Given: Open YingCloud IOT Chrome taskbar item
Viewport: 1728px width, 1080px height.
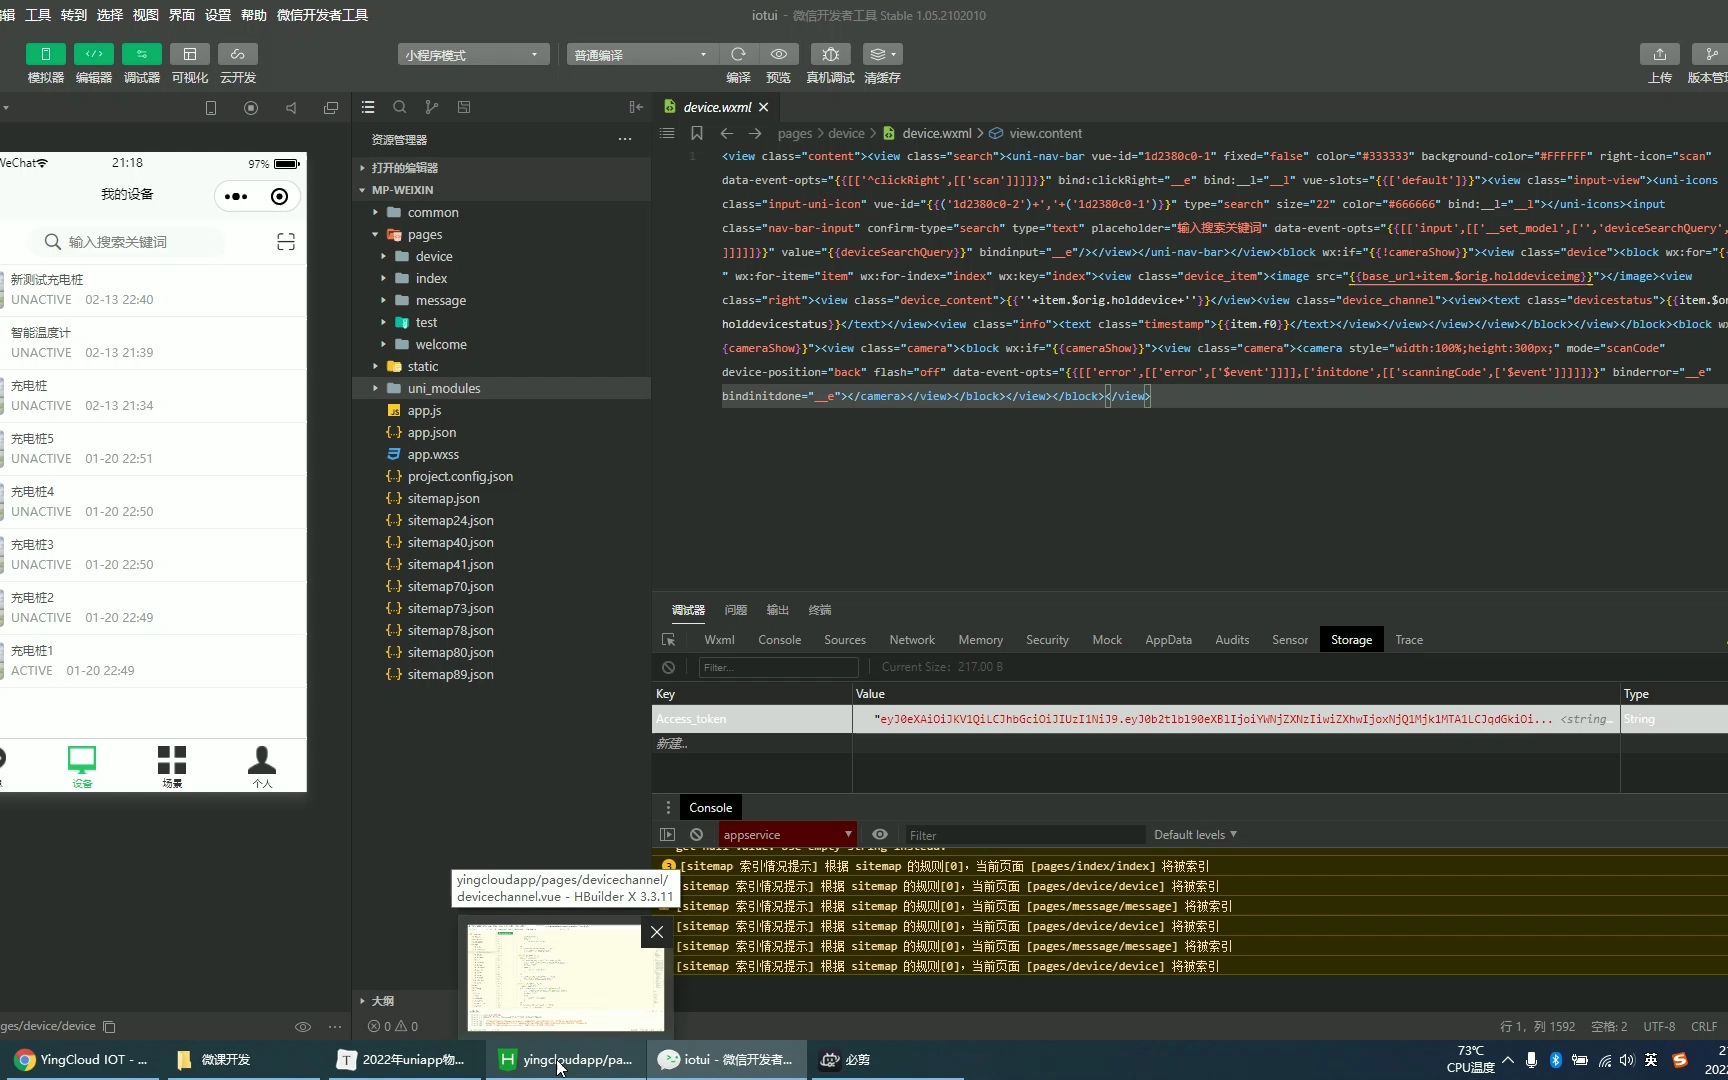Looking at the screenshot, I should click(82, 1060).
